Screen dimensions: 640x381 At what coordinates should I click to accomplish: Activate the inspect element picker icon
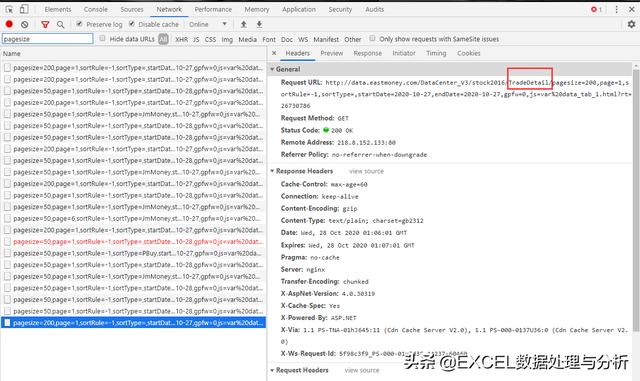(x=9, y=9)
